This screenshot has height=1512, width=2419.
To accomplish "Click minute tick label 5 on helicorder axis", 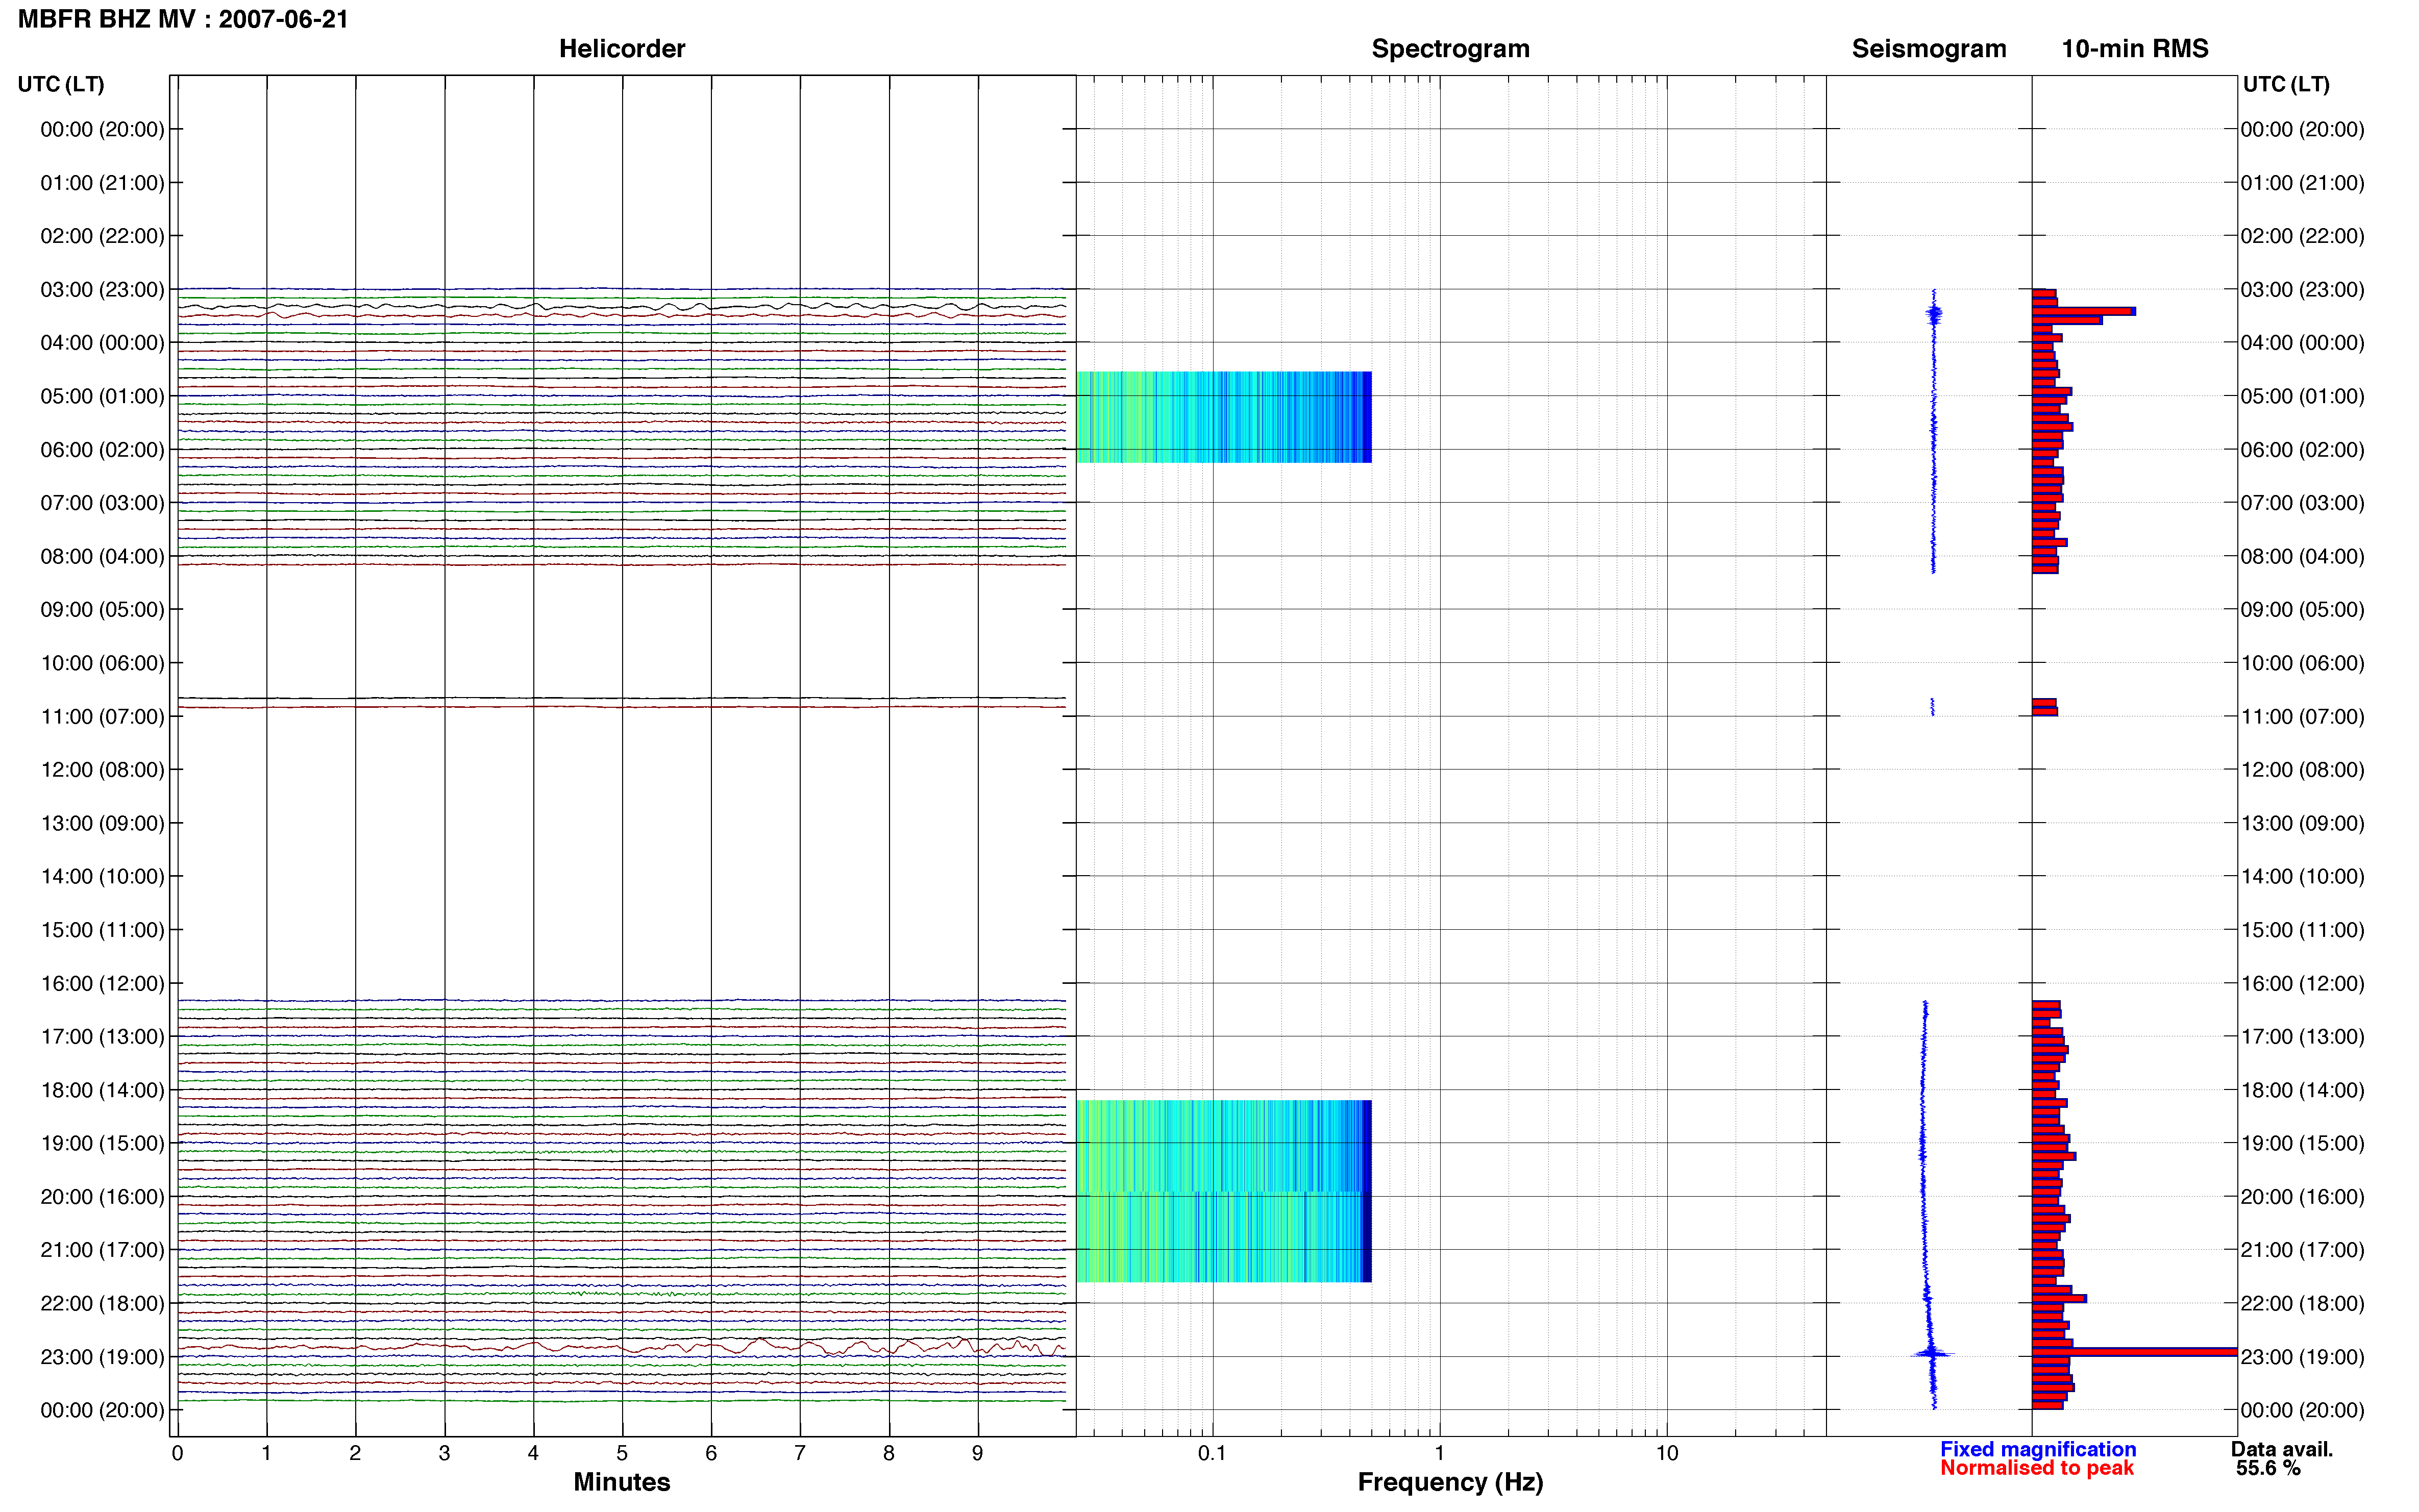I will tap(622, 1453).
